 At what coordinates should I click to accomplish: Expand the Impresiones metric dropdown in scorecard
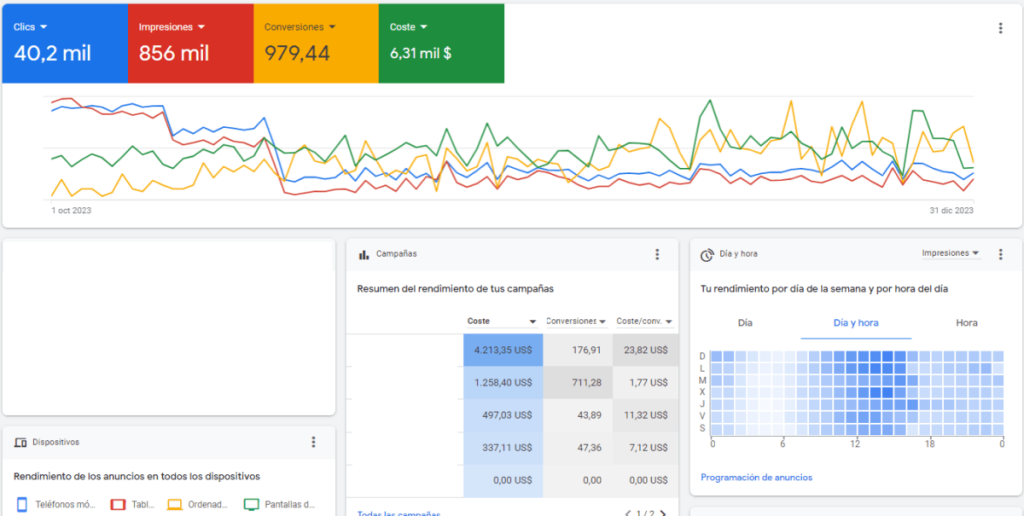click(201, 27)
